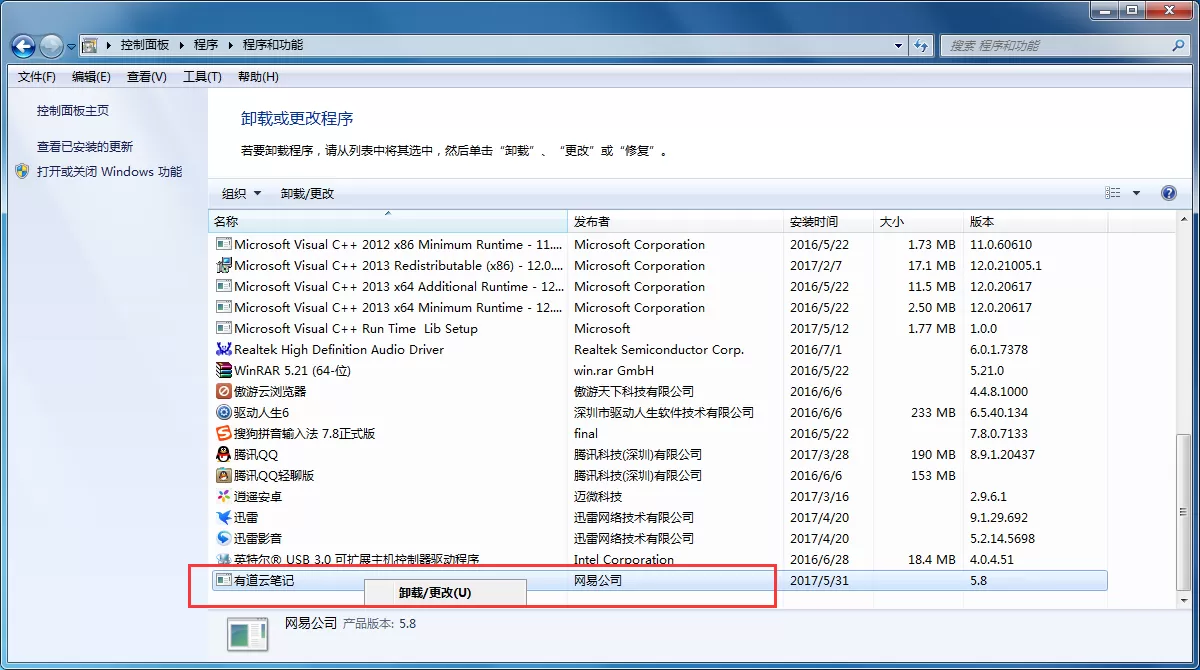Select the WinRAR 5.21 (64-位) entry
The width and height of the screenshot is (1200, 670).
[292, 370]
